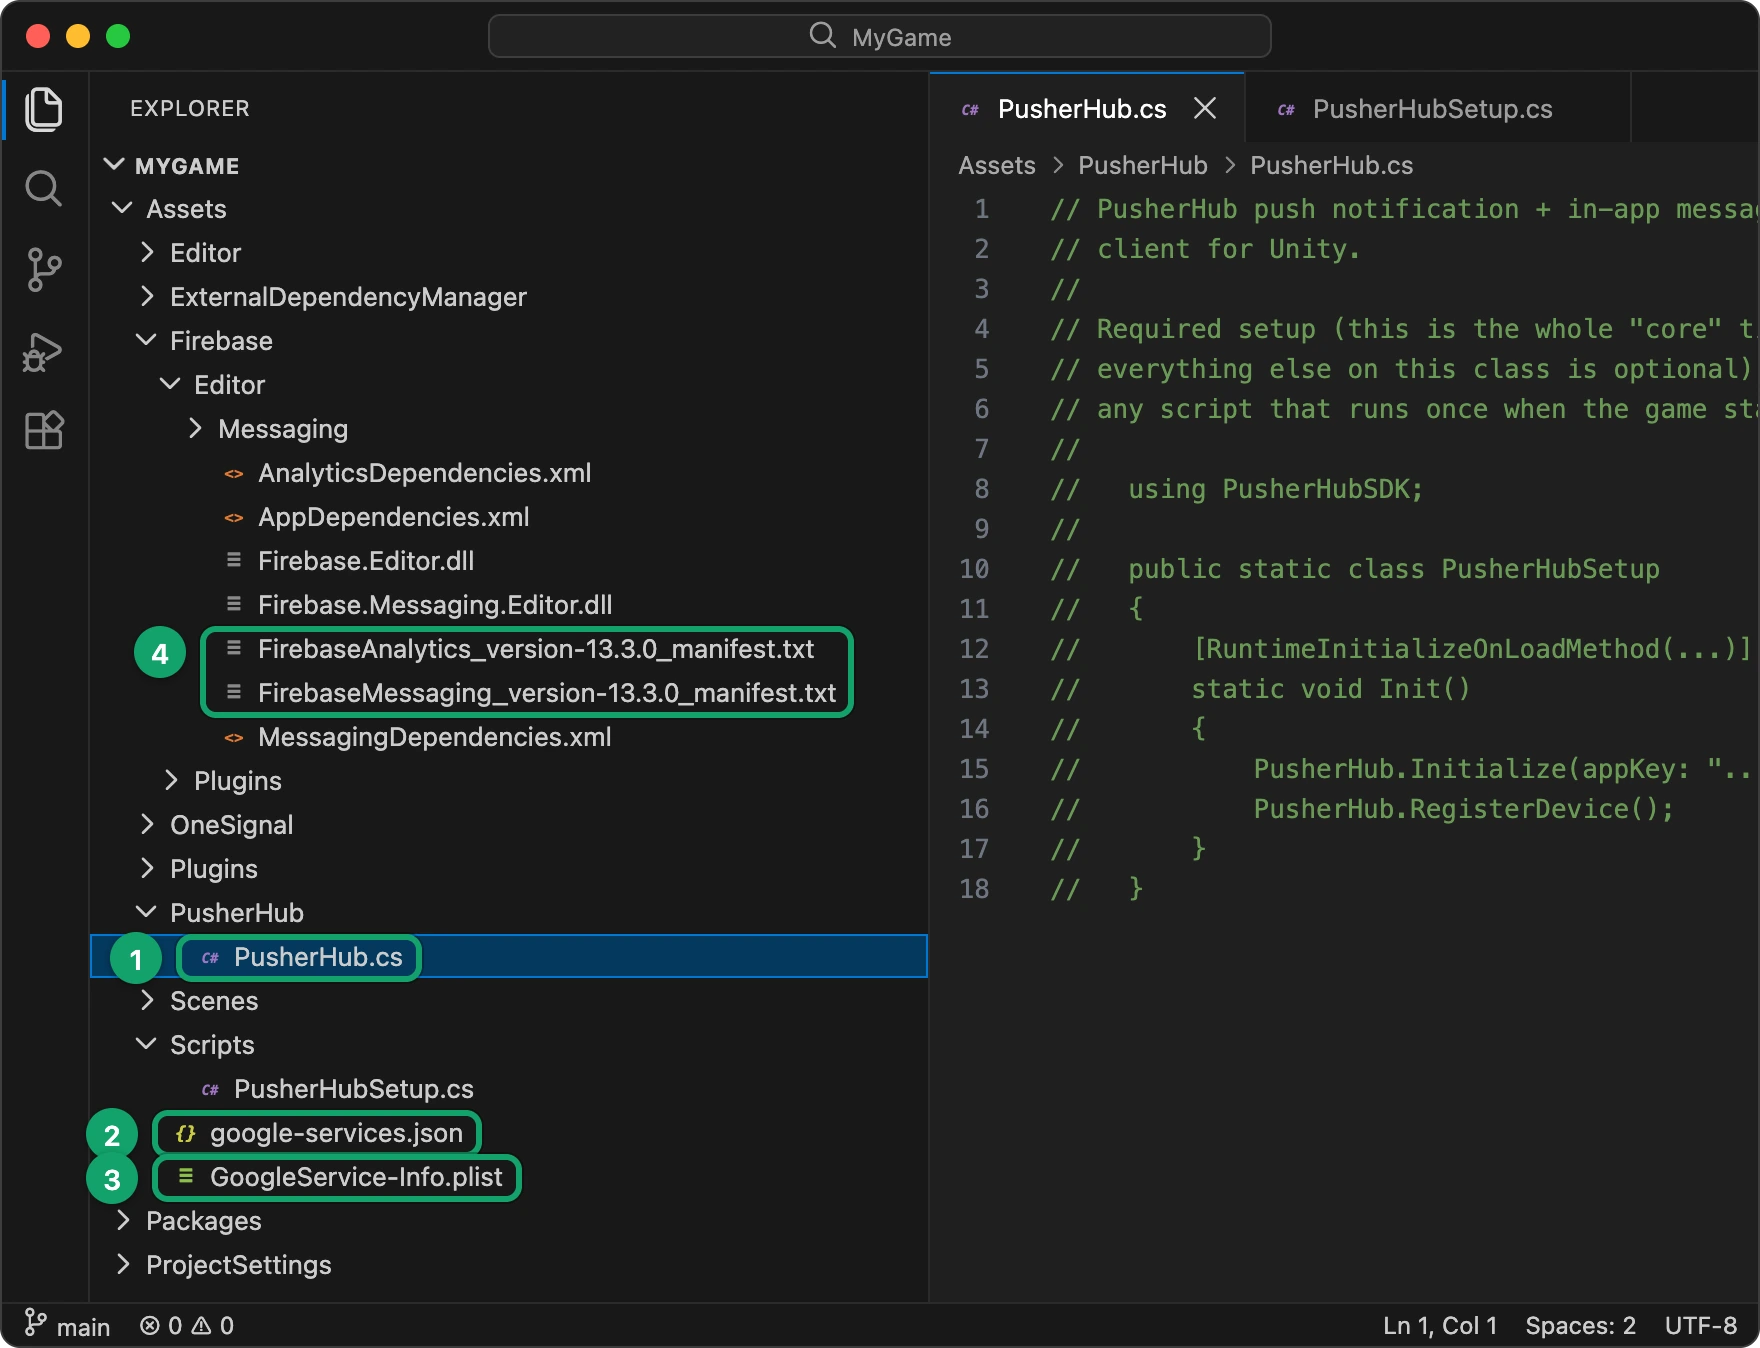Select the Editor folder directly under Assets
This screenshot has height=1348, width=1760.
tap(508, 253)
